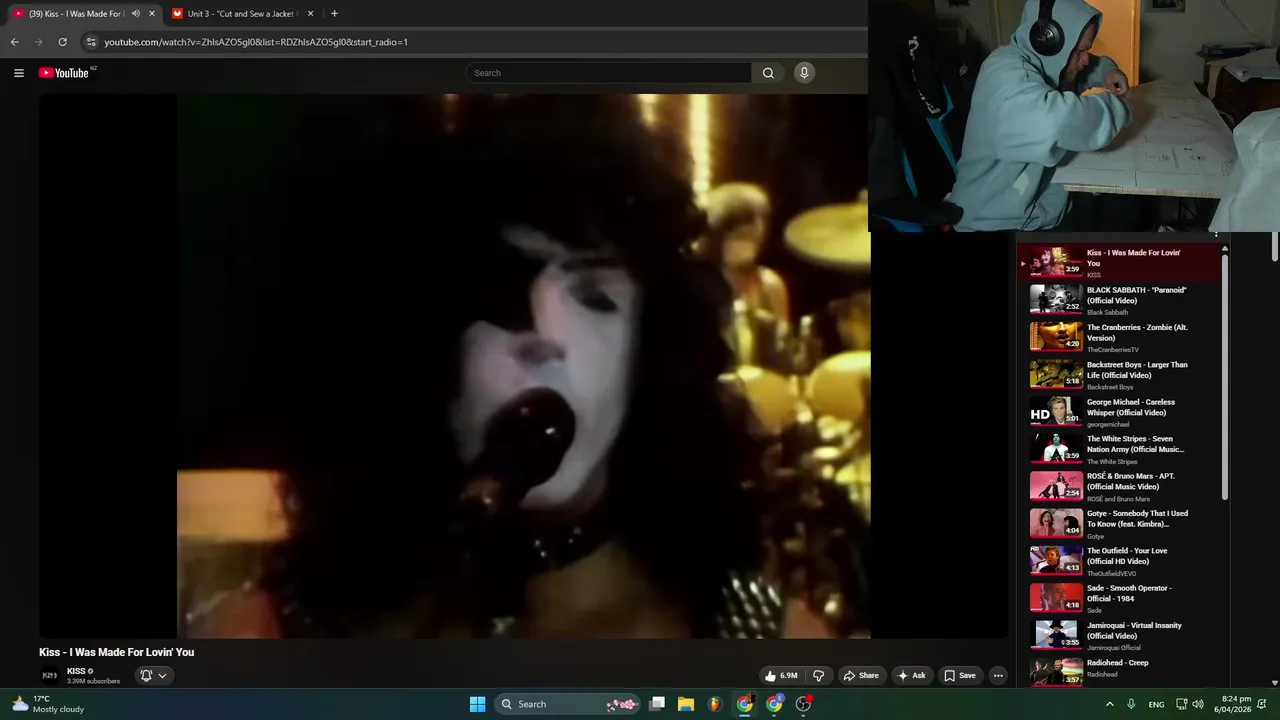The width and height of the screenshot is (1280, 720).
Task: Open the KISS channel avatar
Action: click(x=50, y=676)
